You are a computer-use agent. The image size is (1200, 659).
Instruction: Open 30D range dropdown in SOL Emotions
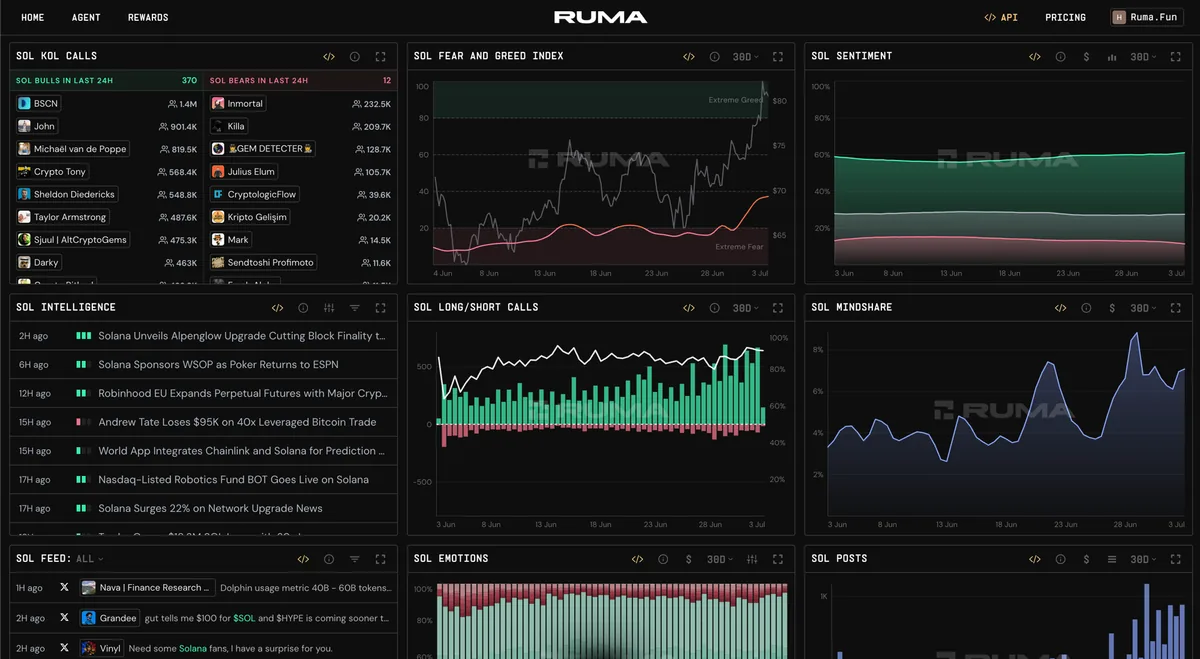point(720,559)
